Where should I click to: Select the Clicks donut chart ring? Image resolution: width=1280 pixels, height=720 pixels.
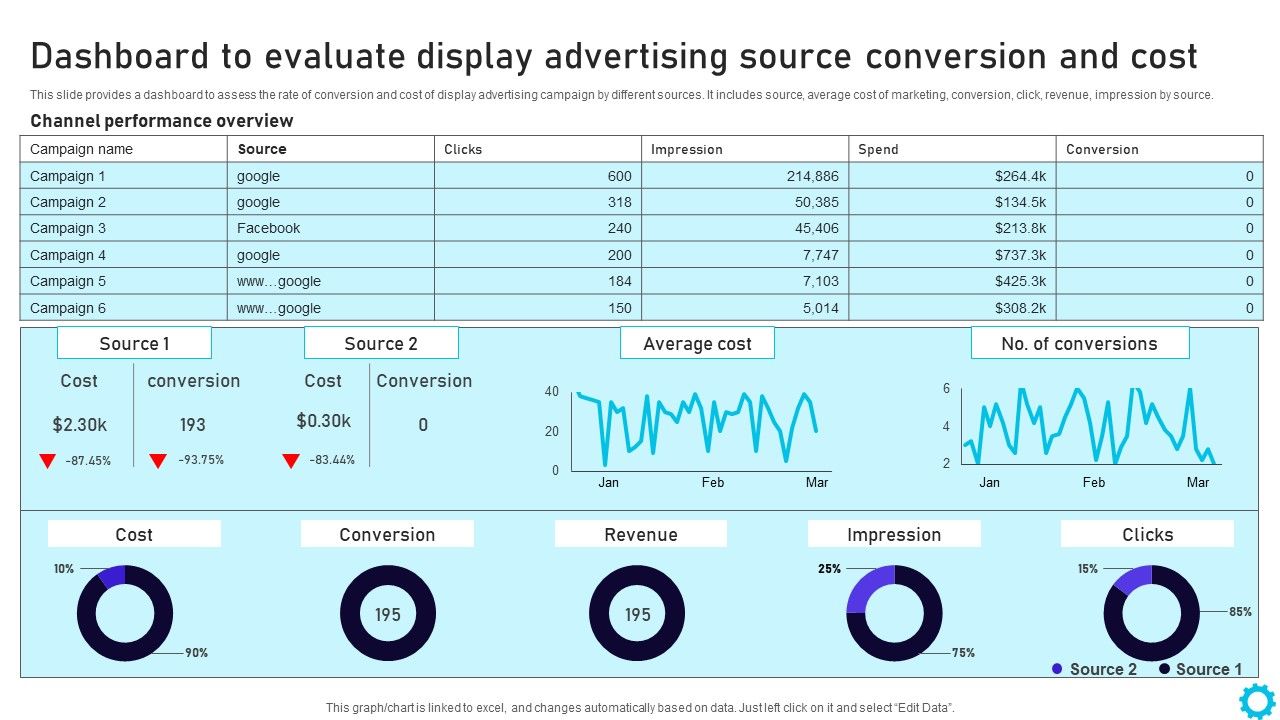click(x=1151, y=613)
